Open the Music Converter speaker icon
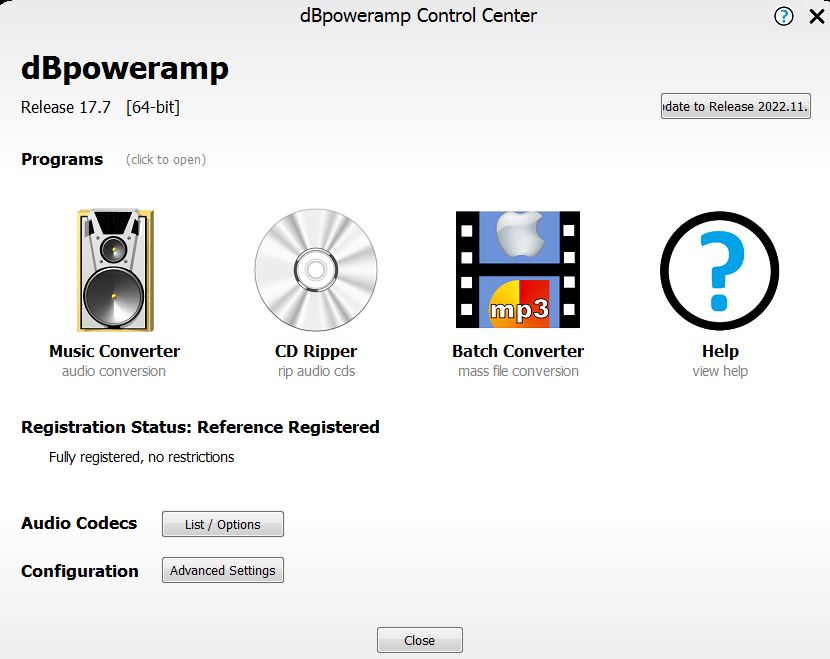This screenshot has height=659, width=830. tap(115, 270)
